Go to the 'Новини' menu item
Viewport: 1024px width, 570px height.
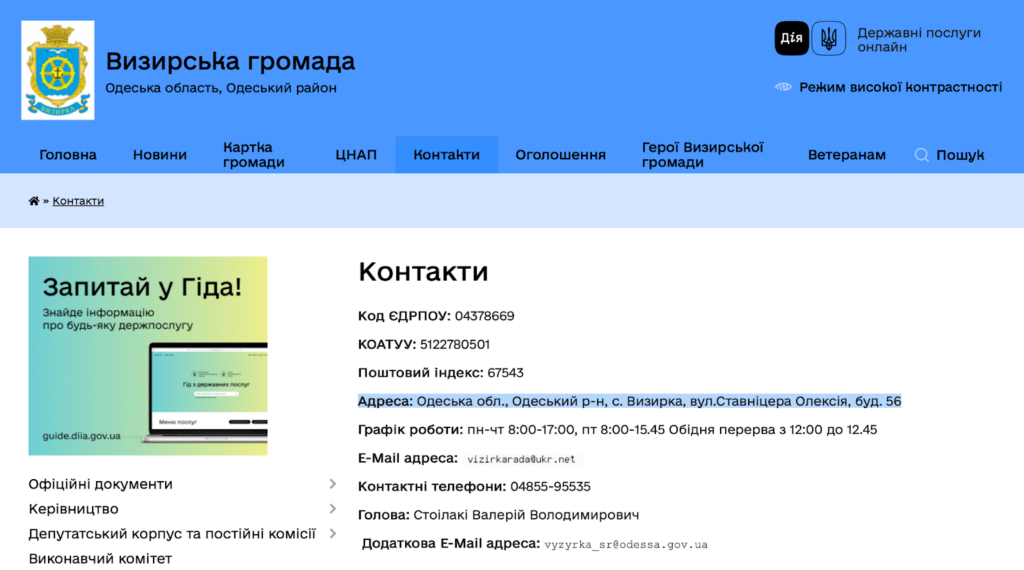pyautogui.click(x=160, y=155)
